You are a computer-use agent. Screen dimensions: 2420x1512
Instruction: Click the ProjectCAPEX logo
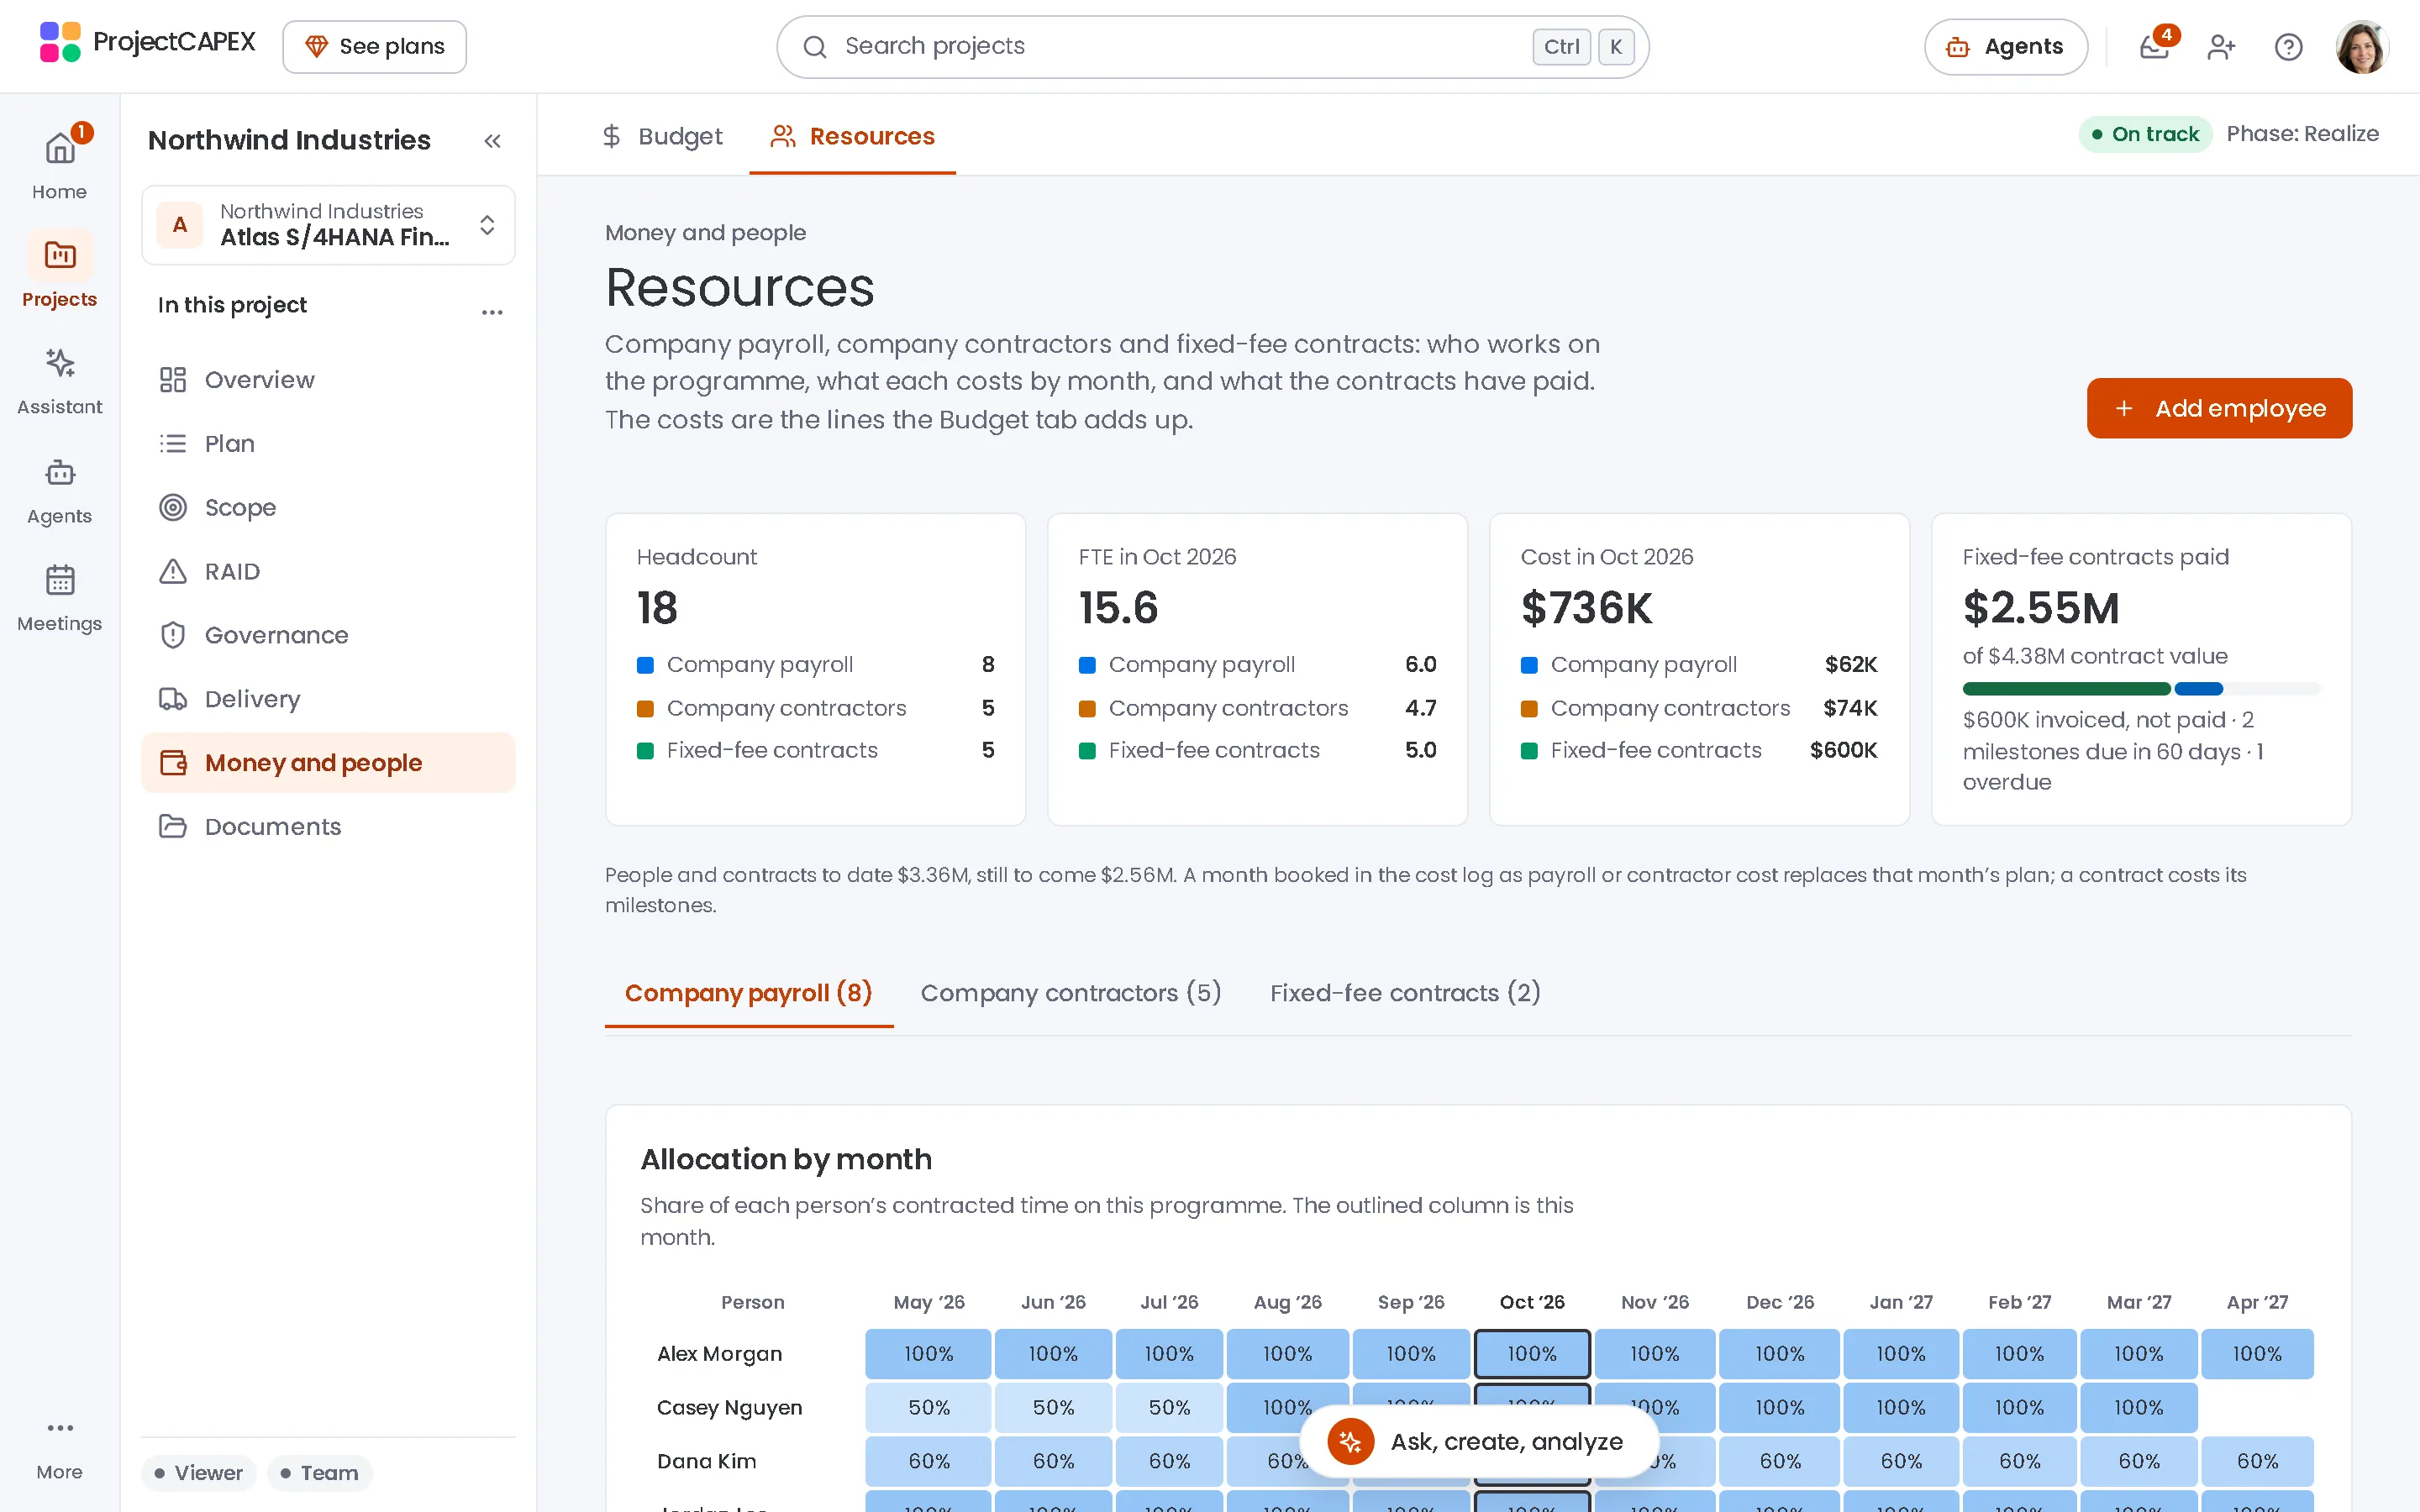pyautogui.click(x=147, y=42)
